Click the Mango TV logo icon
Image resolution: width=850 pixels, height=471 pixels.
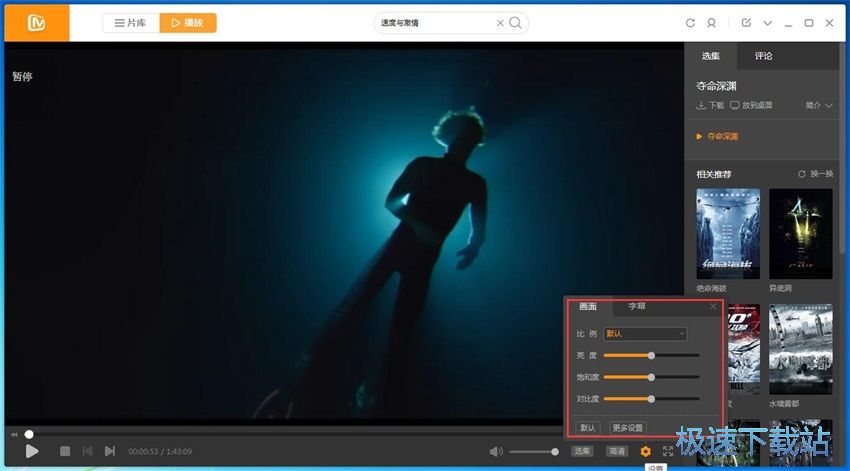tap(36, 23)
